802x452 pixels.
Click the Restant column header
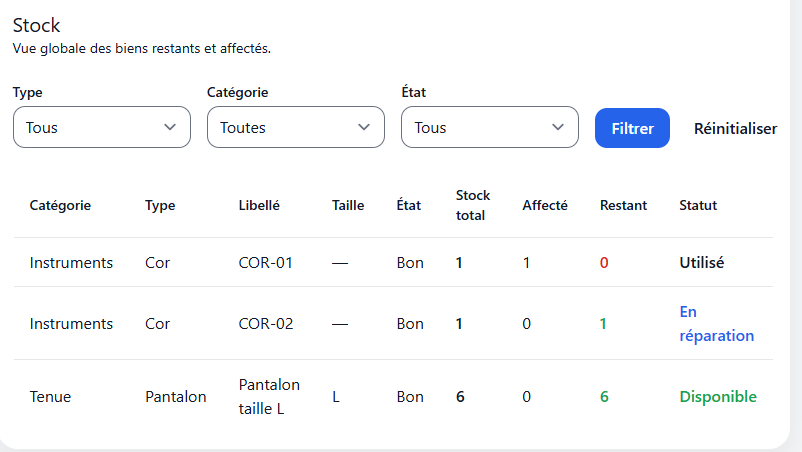coord(623,206)
